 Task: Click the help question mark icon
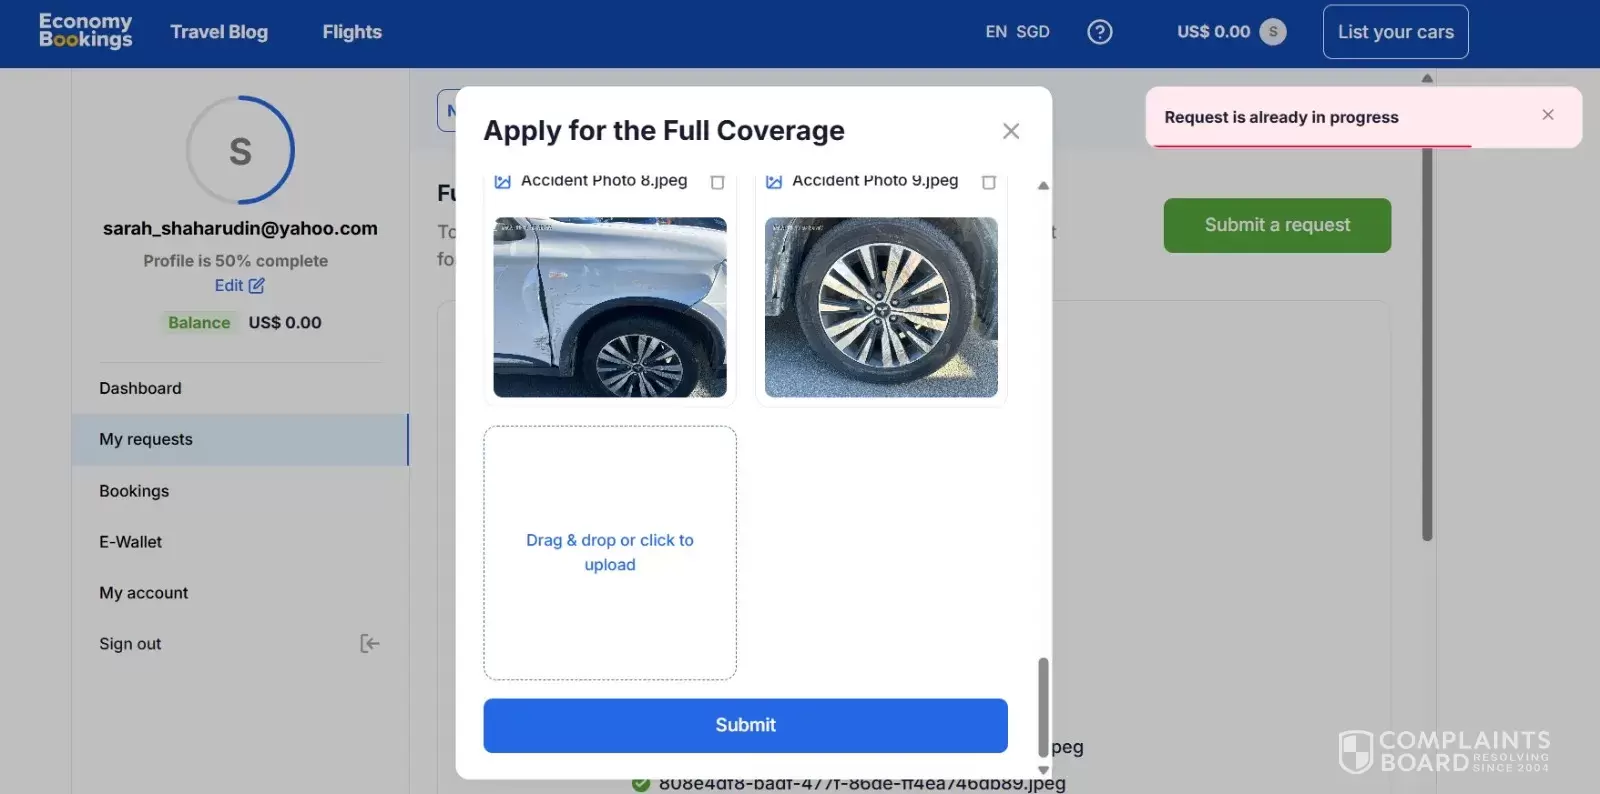[1099, 32]
